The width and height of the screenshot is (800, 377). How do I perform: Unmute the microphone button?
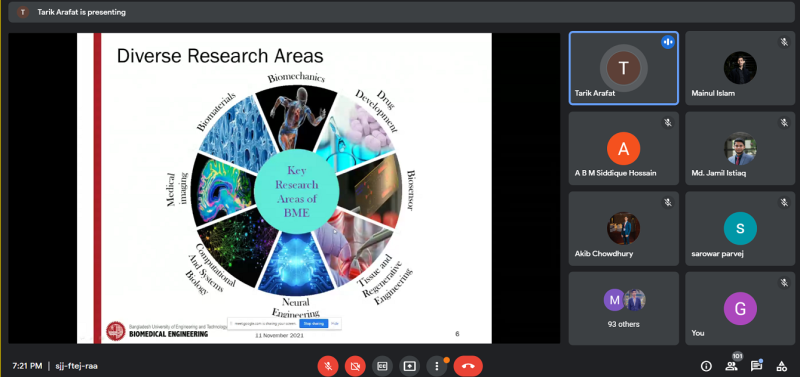[x=328, y=366]
